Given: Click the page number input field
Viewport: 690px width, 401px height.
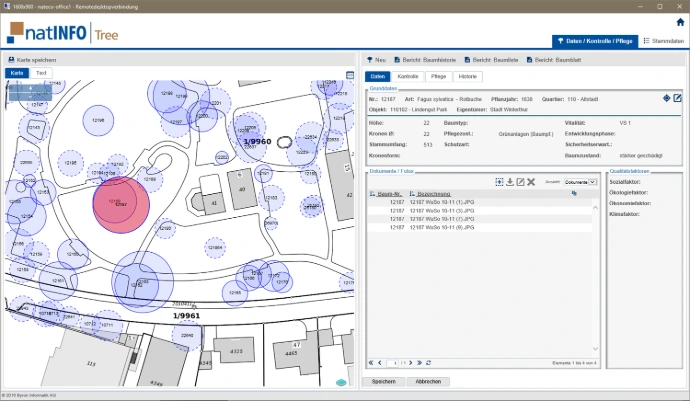Looking at the screenshot, I should 393,363.
